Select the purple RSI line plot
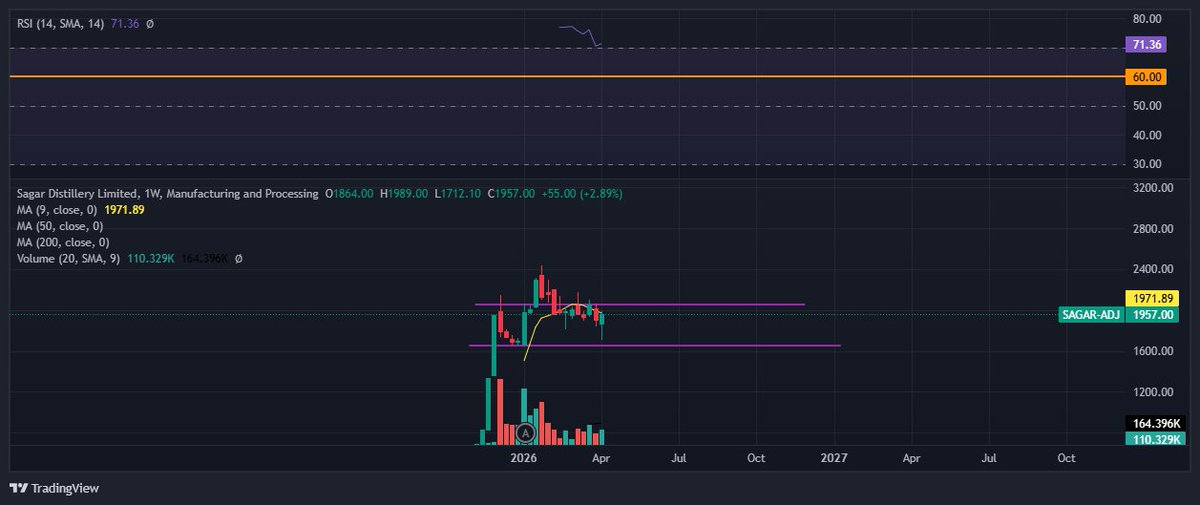This screenshot has width=1200, height=505. click(581, 34)
